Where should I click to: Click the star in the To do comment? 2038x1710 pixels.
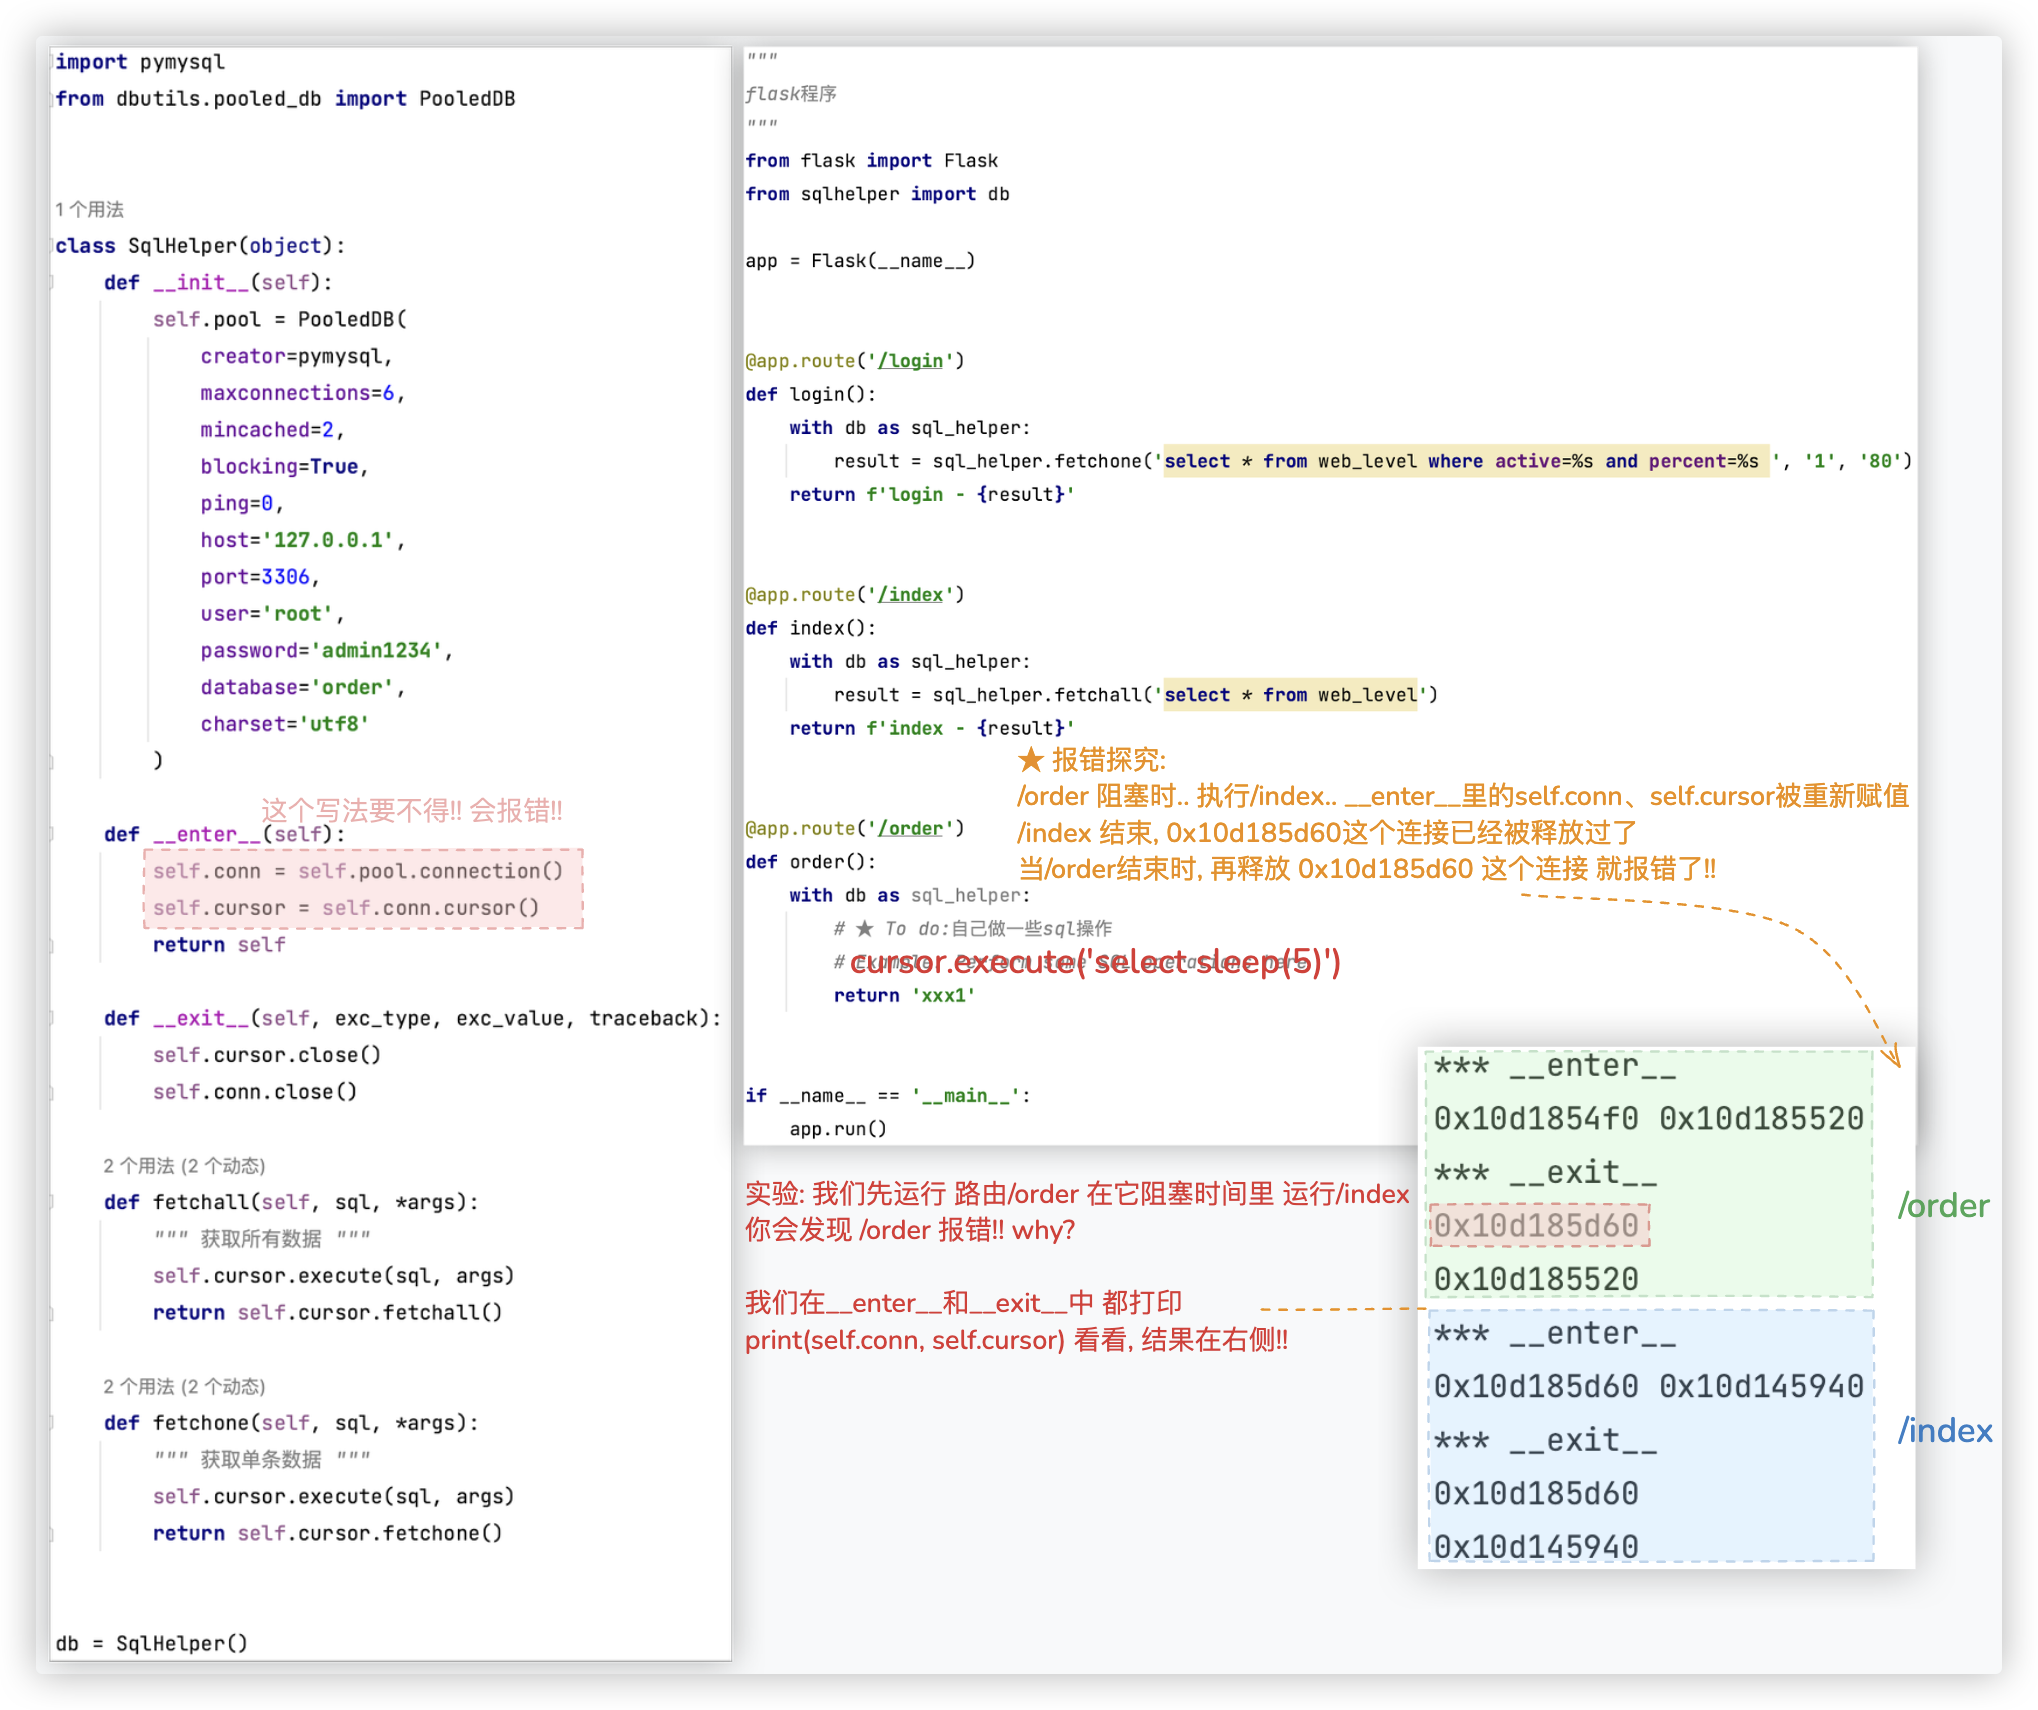click(865, 929)
